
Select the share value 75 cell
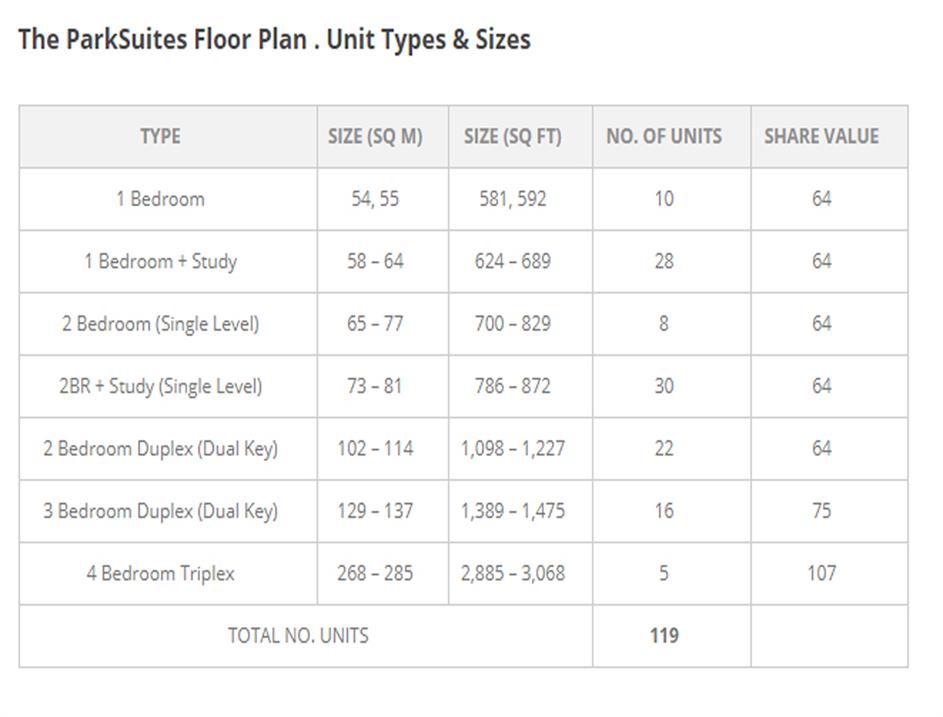(x=821, y=511)
